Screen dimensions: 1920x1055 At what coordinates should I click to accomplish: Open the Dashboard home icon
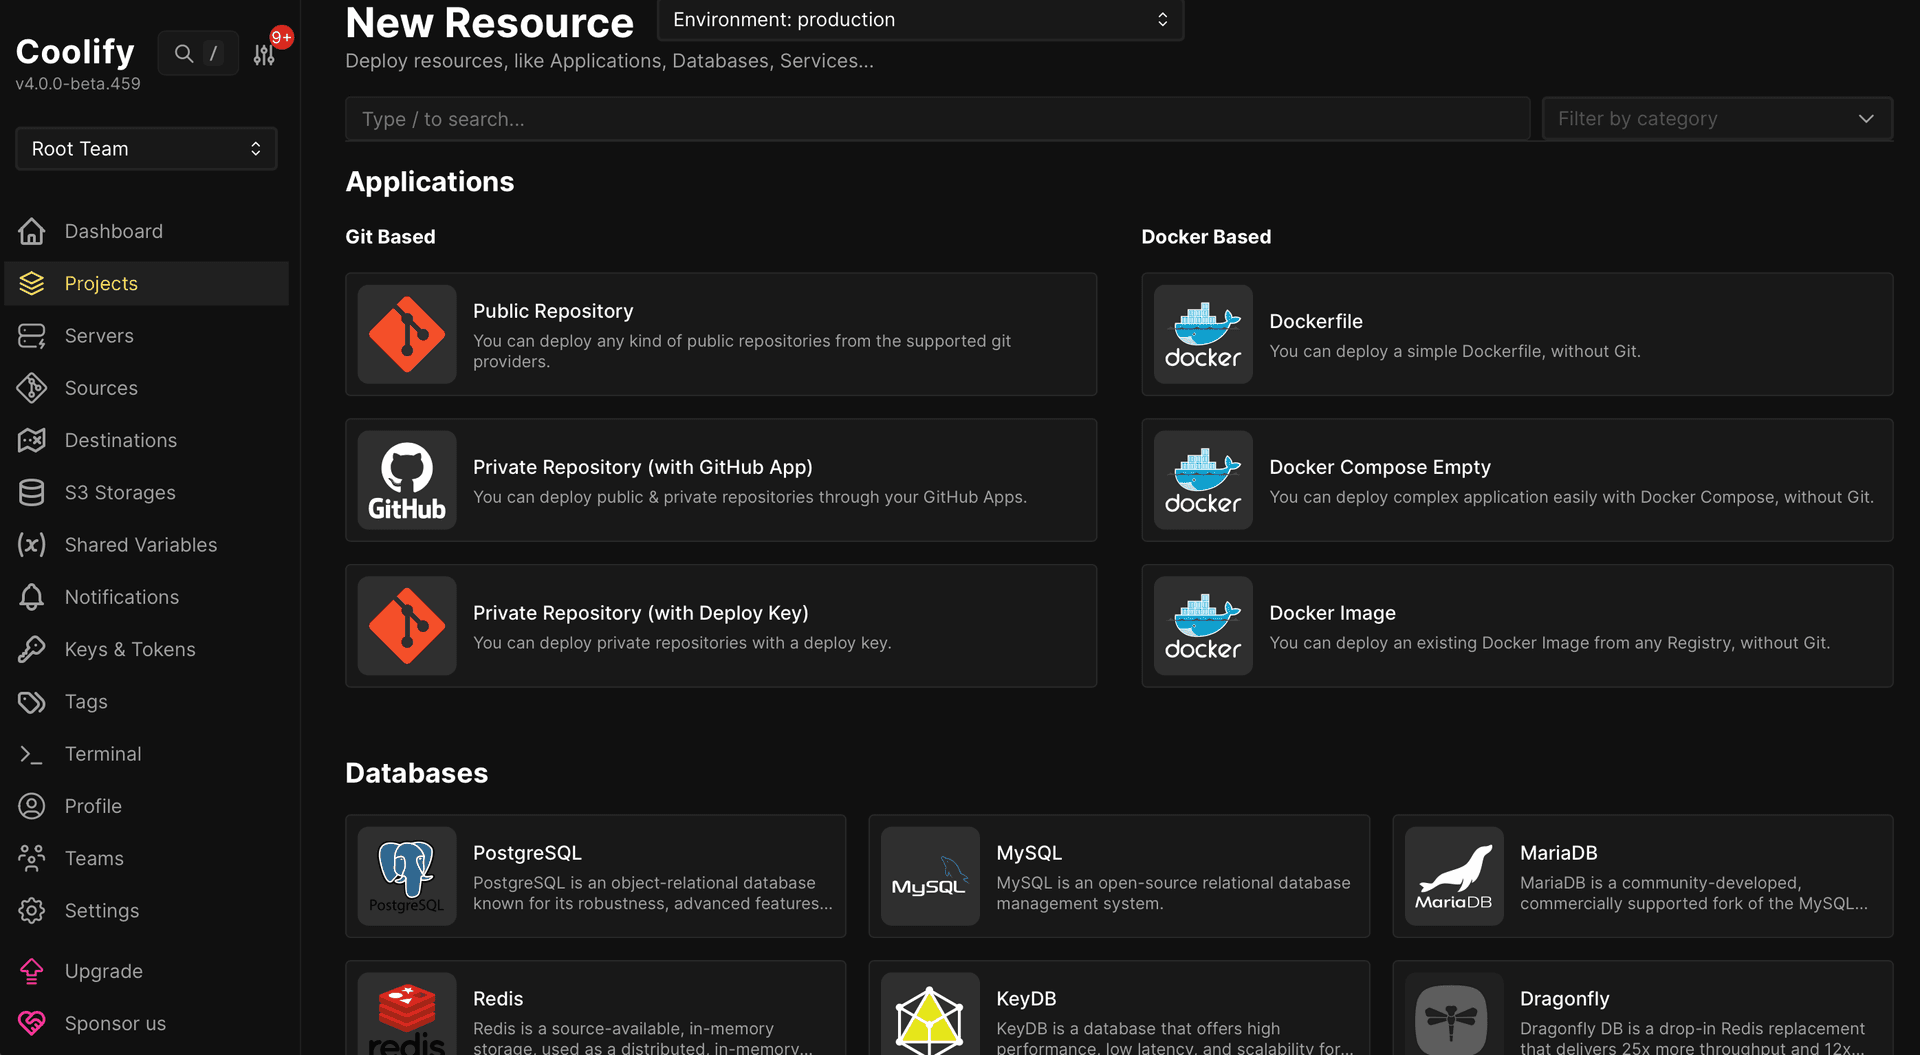pos(32,230)
